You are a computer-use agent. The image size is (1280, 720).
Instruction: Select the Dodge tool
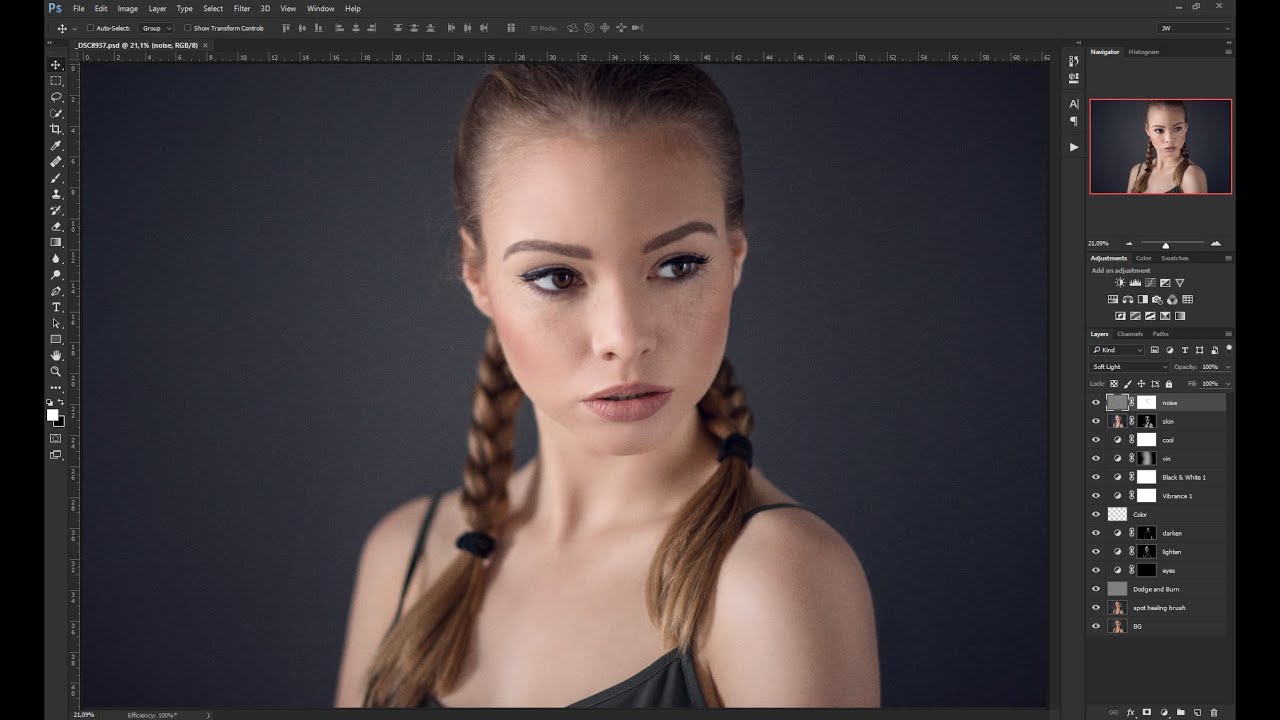pos(56,274)
